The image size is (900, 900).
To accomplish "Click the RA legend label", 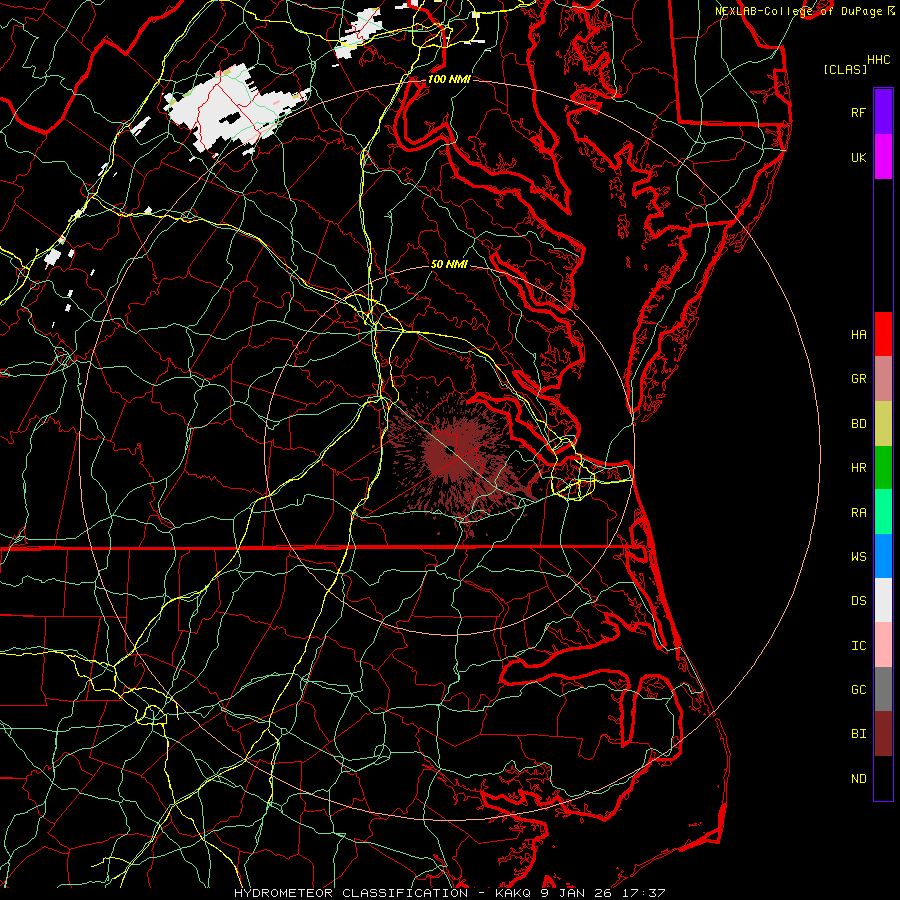I will [859, 513].
